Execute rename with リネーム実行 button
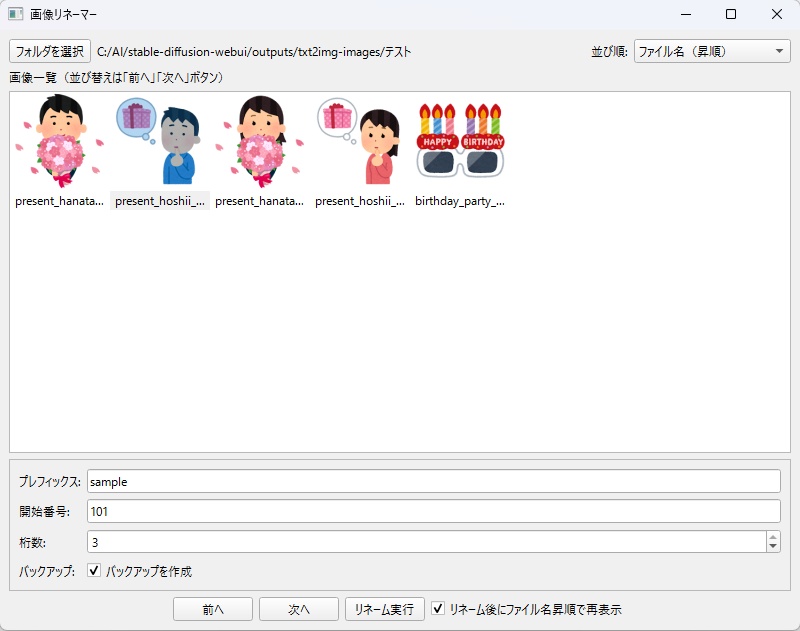 tap(384, 608)
